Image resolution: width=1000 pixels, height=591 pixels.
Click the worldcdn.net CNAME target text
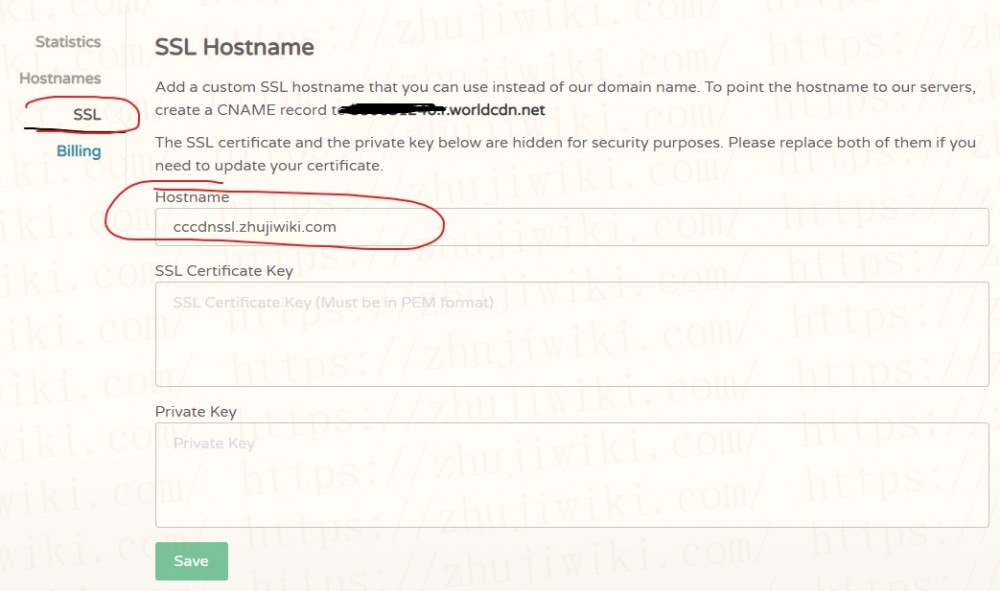[x=496, y=110]
